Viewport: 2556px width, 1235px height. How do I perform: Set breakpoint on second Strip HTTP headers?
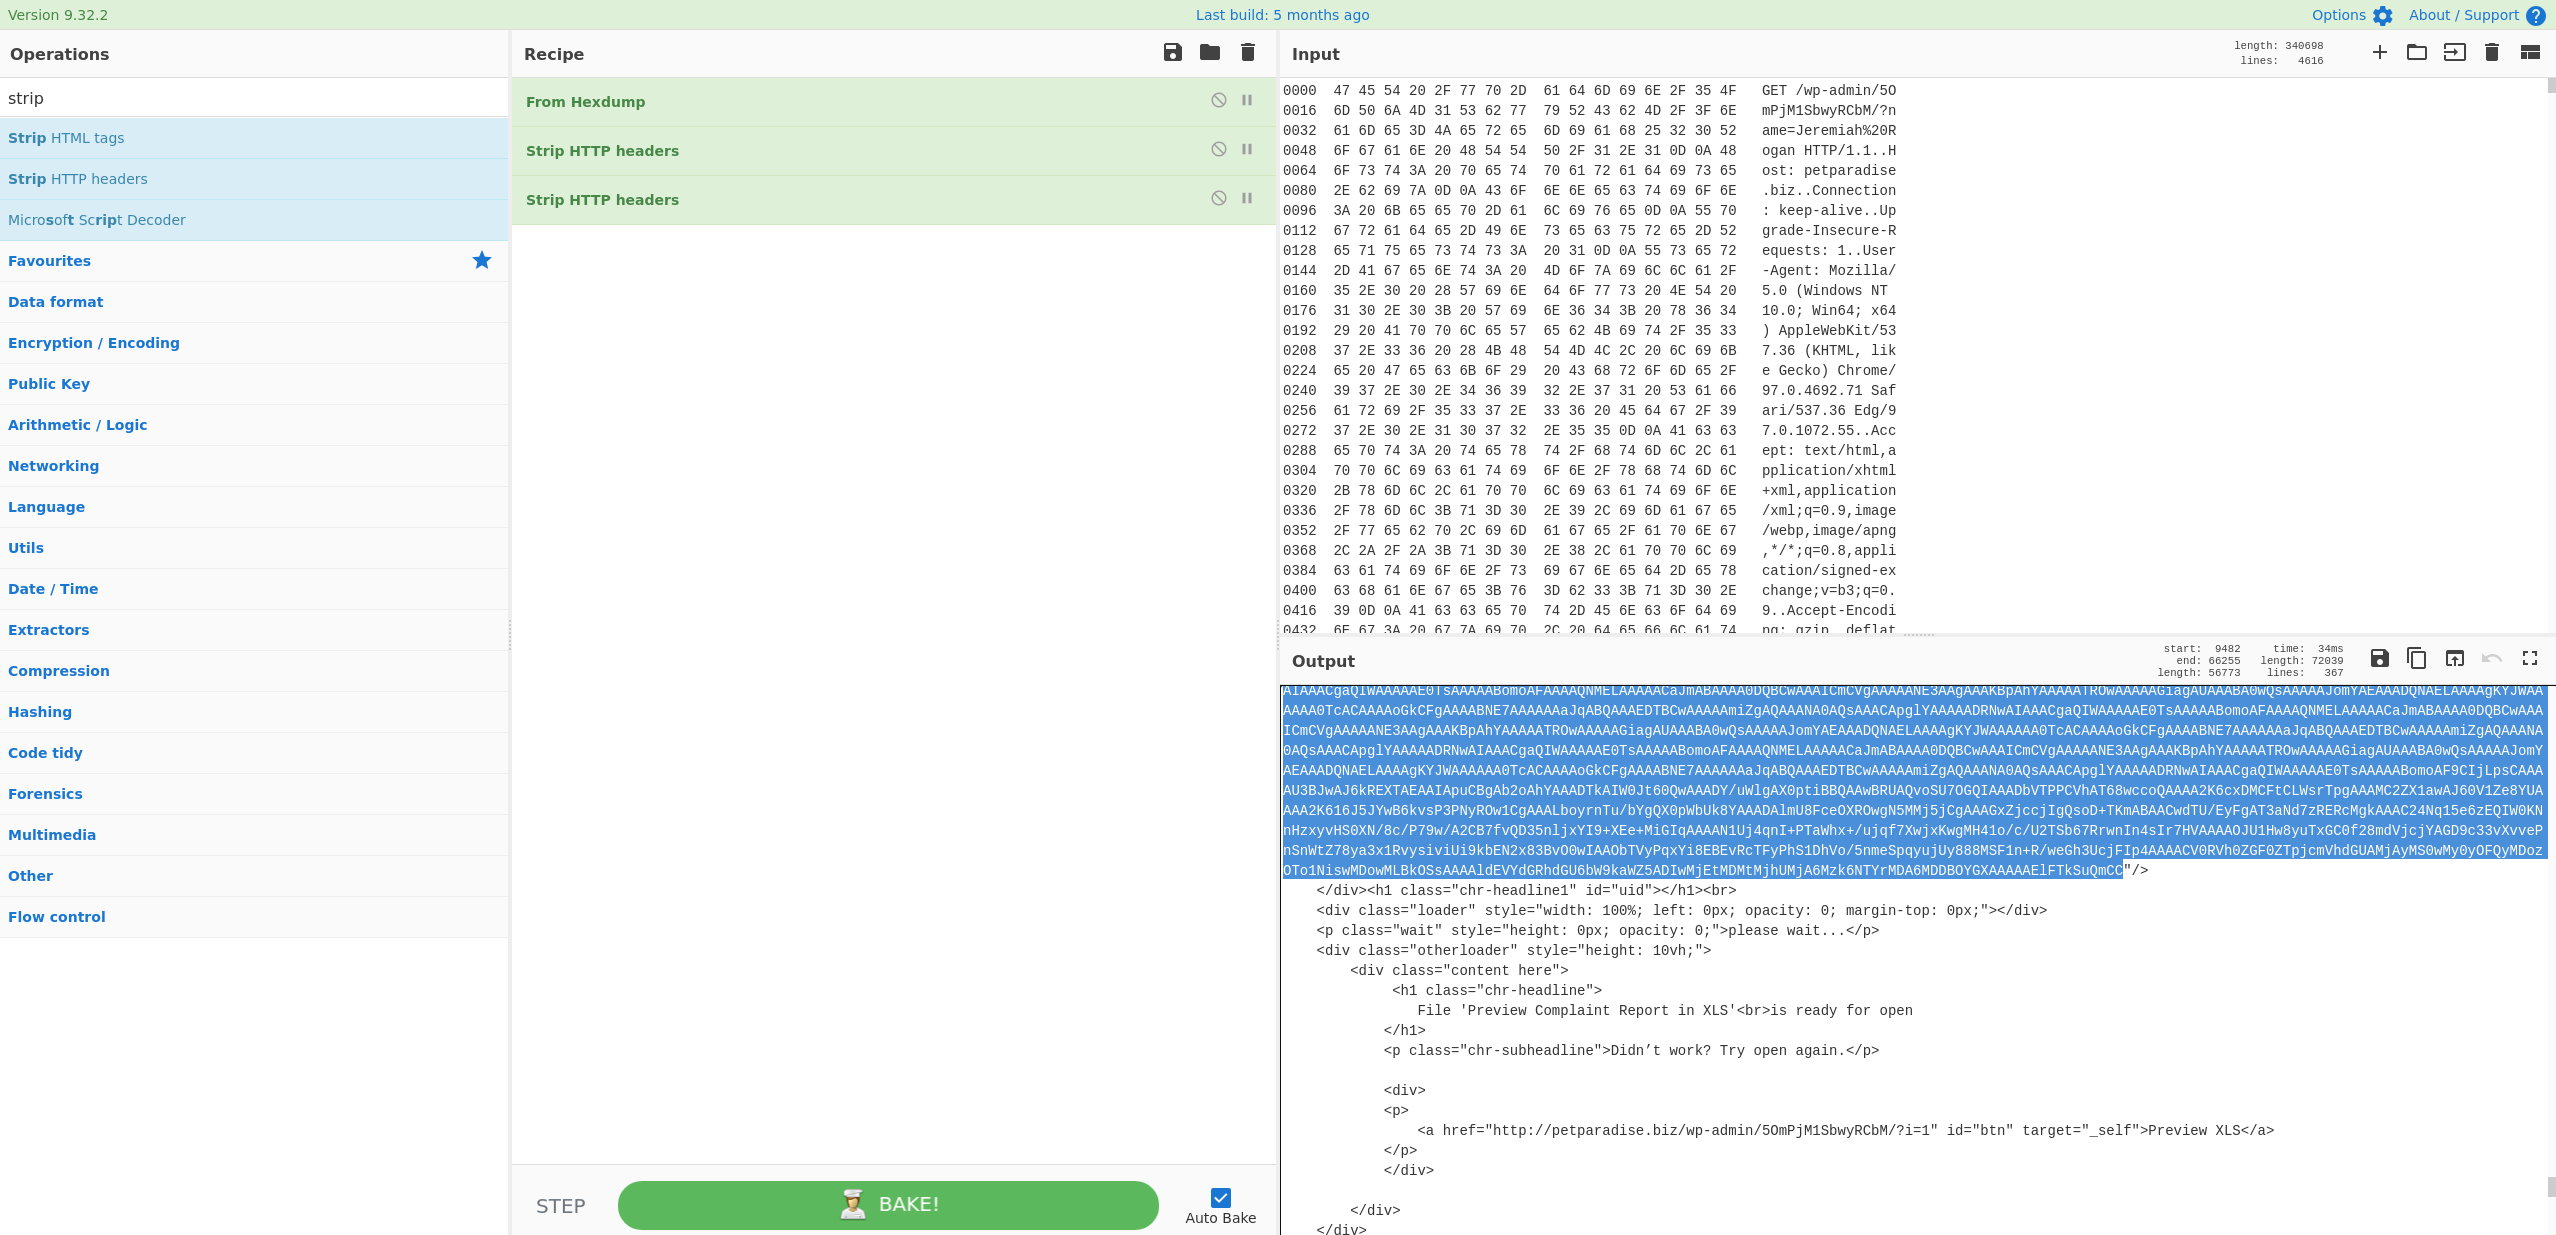point(1247,198)
